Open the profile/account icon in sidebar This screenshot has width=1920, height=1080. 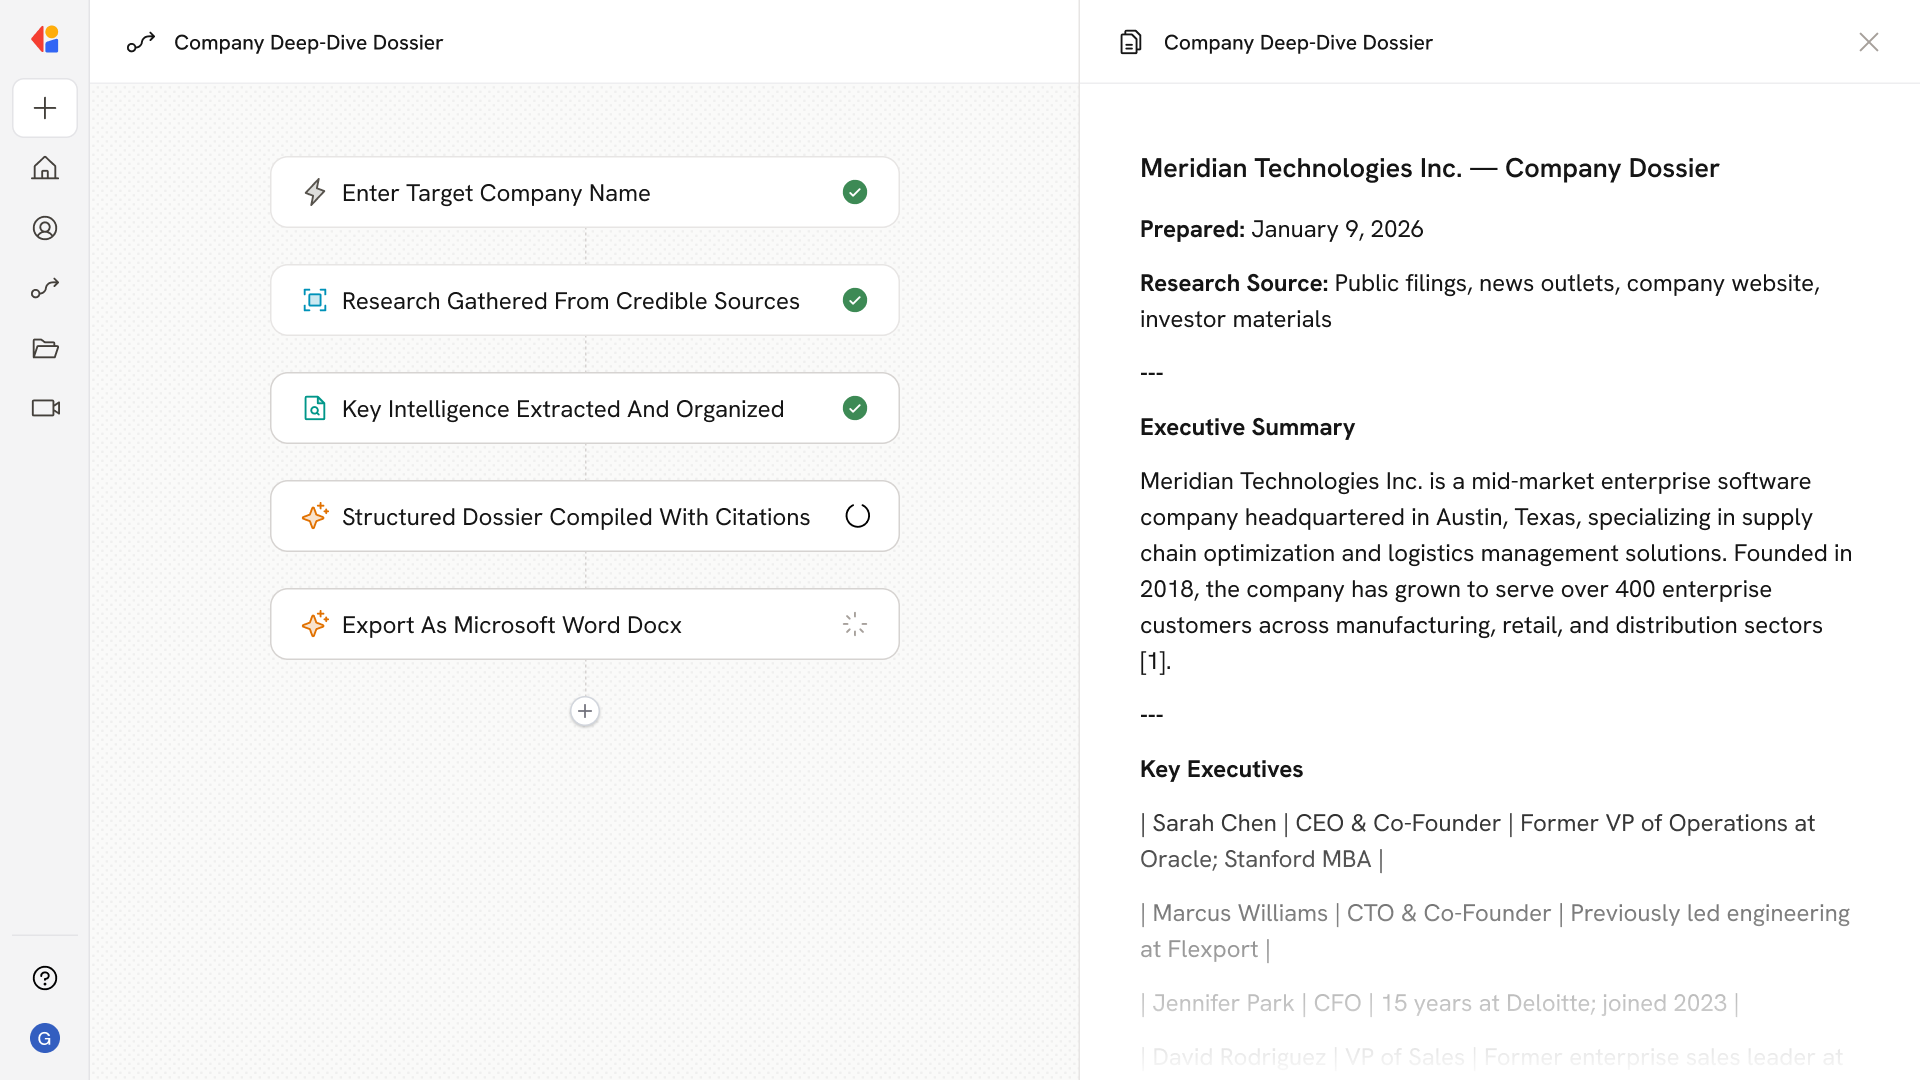click(45, 228)
